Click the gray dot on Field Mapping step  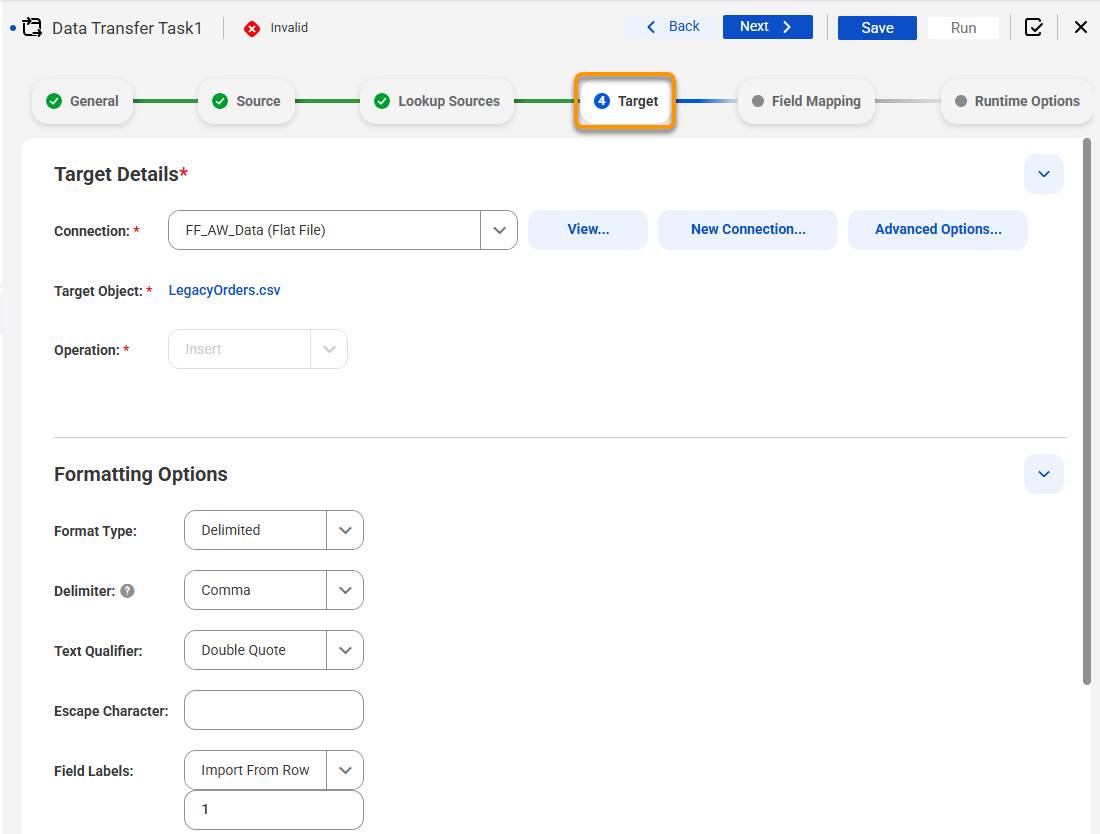click(758, 101)
